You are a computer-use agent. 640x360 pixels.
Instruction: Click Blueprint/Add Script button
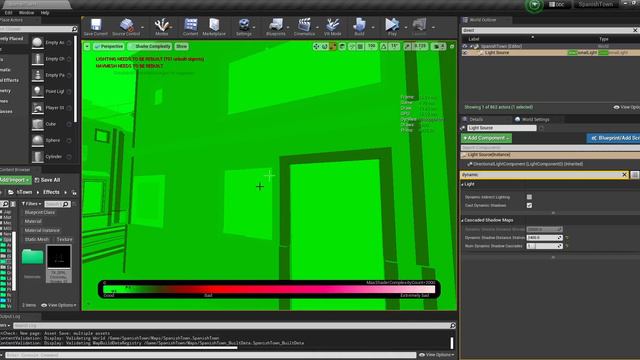click(x=613, y=138)
